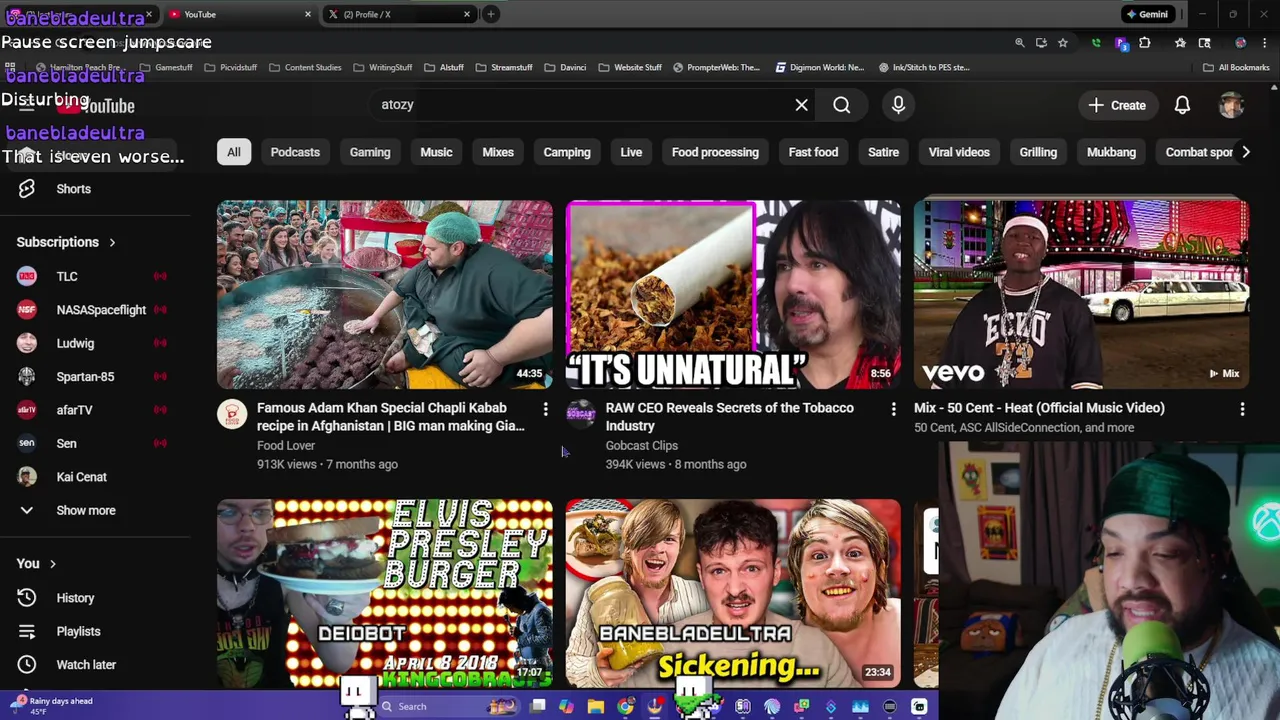Play the Adam Khan Chapli Kabab thumbnail

click(x=385, y=294)
